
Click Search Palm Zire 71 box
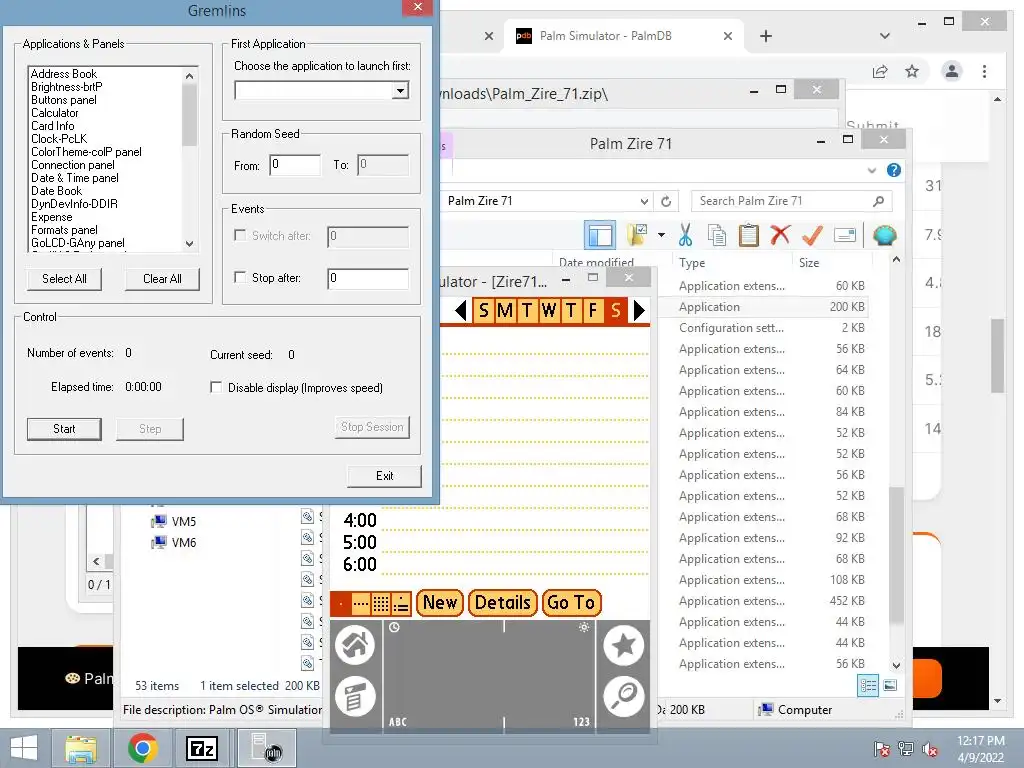tap(792, 201)
